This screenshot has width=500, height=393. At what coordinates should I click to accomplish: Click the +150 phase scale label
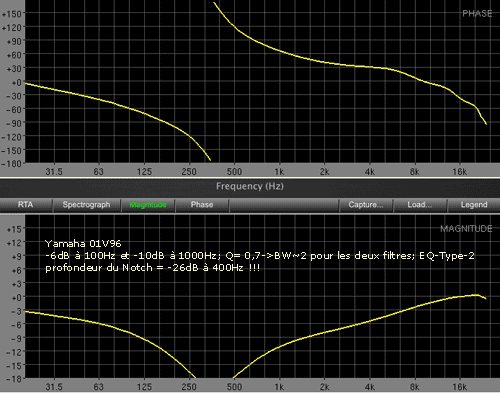click(x=12, y=14)
